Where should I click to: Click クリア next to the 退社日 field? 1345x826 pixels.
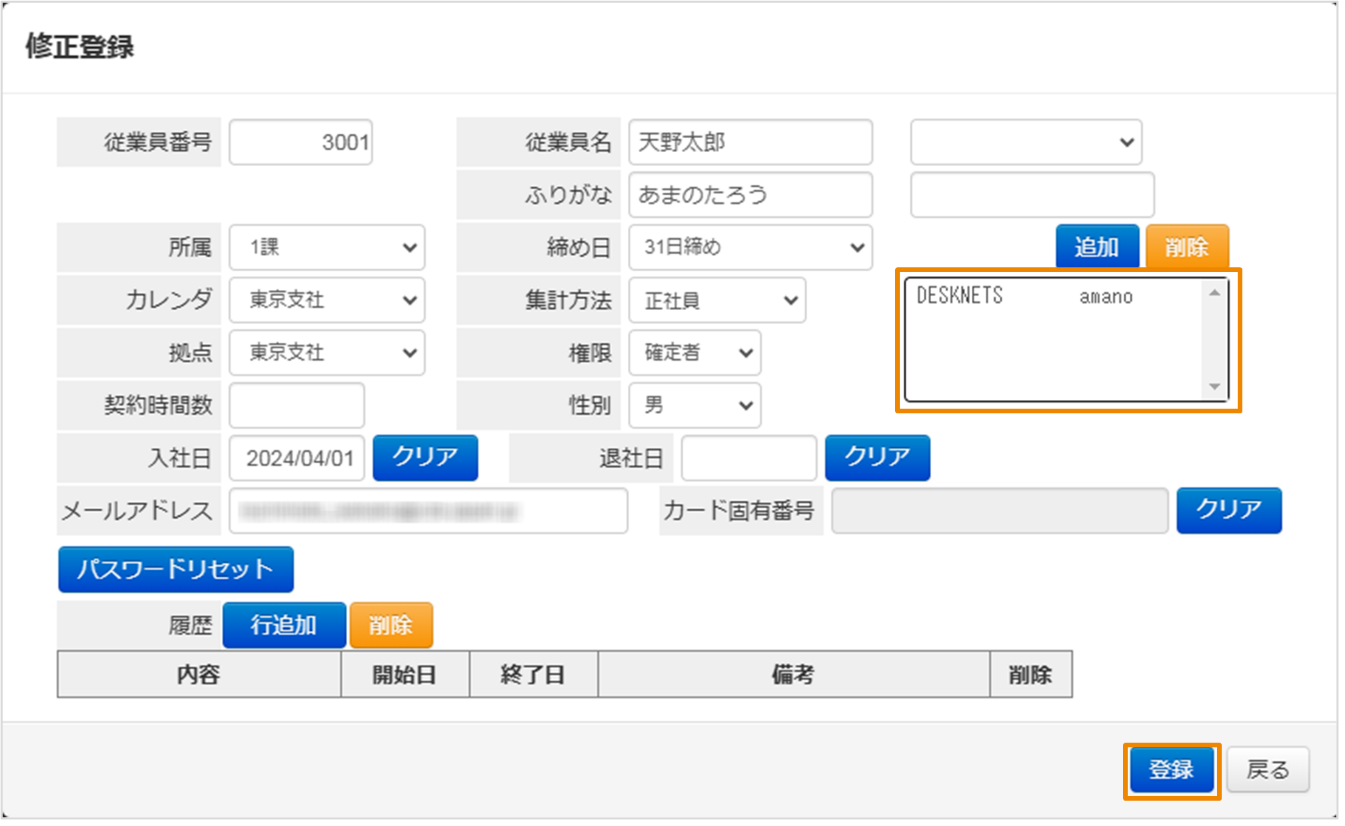pos(877,458)
